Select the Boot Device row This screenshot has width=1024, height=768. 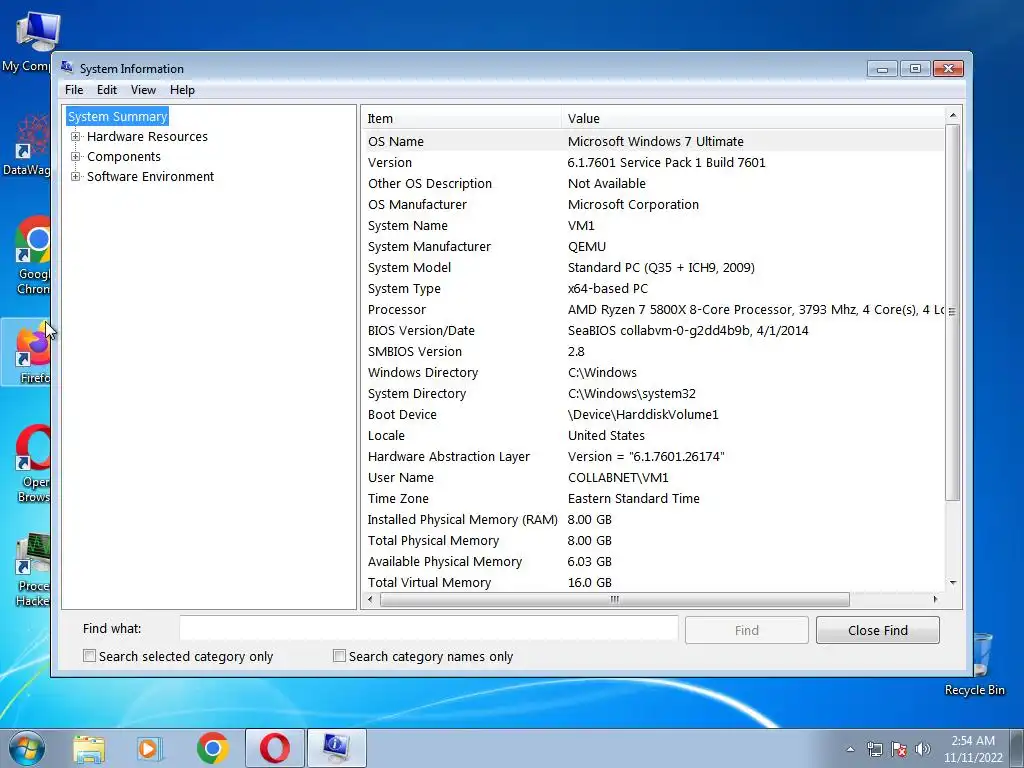pos(652,415)
